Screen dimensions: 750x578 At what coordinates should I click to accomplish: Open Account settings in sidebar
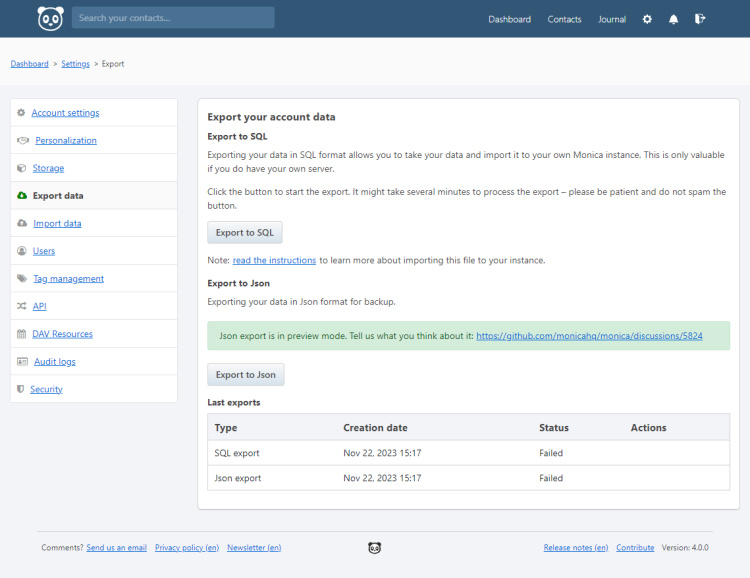pos(65,113)
